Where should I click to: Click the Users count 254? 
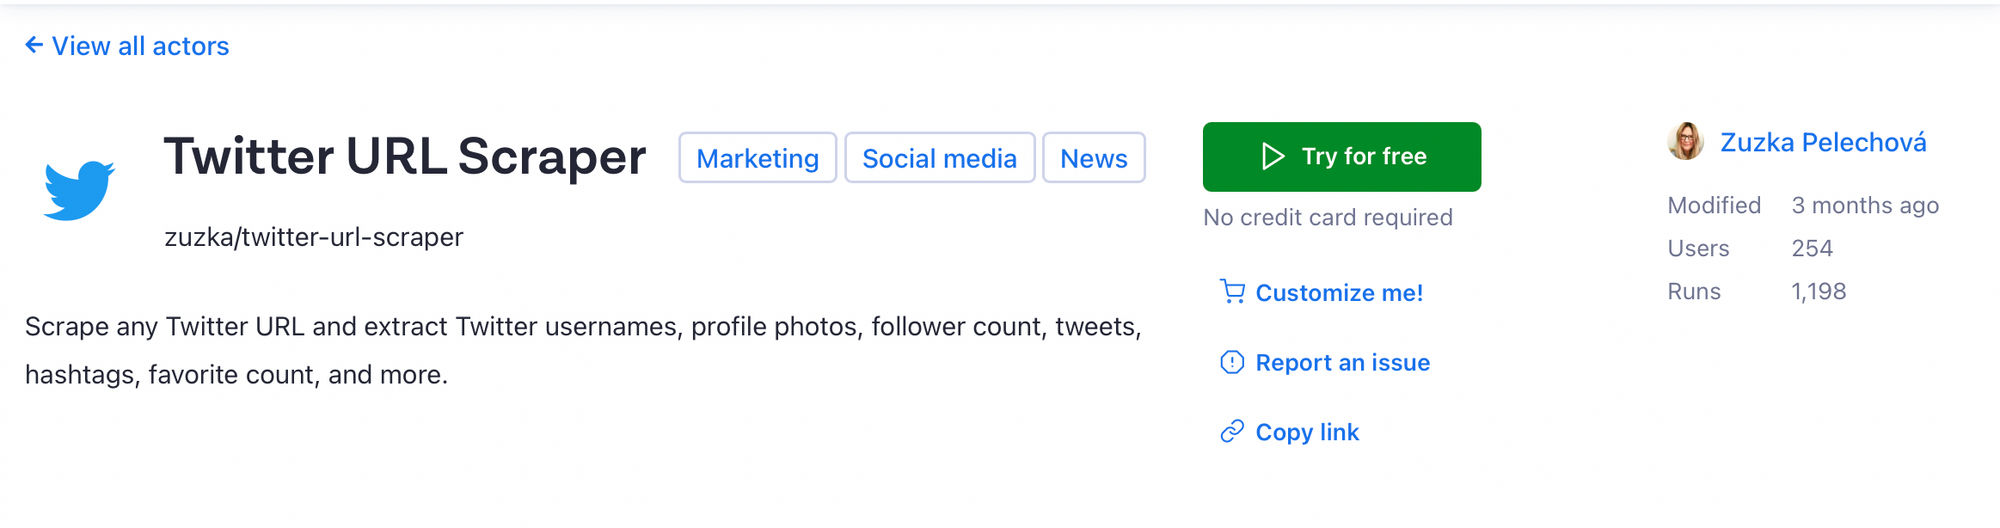1812,248
